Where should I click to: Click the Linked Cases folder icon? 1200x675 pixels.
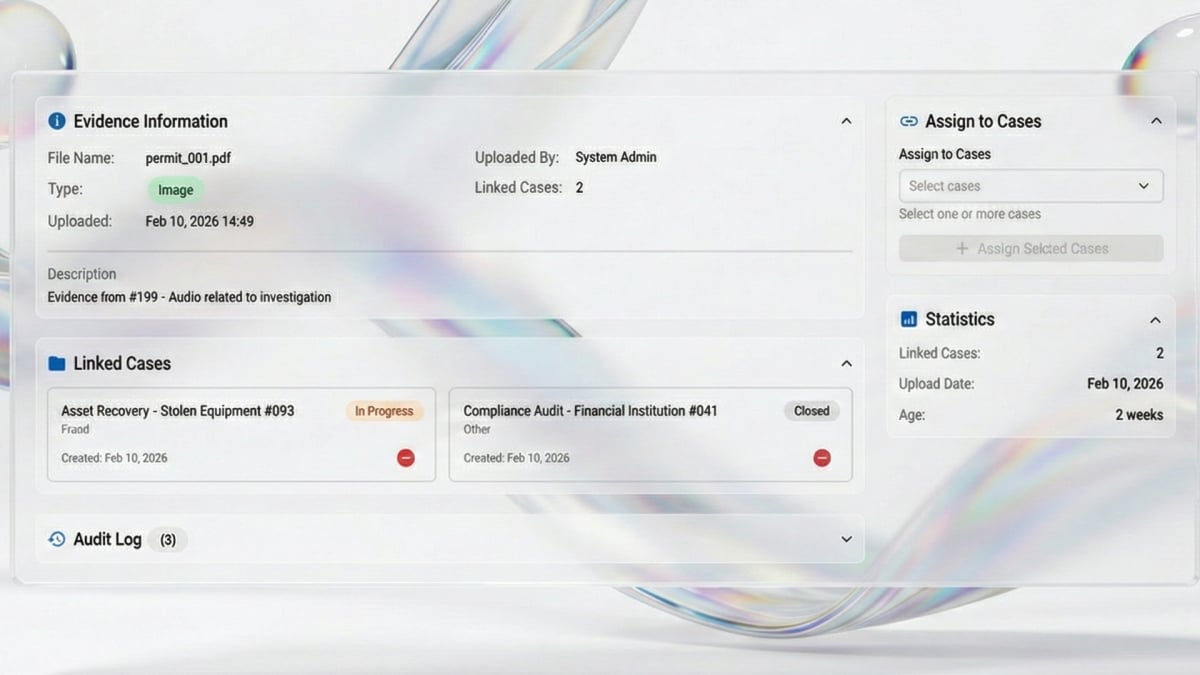click(57, 363)
